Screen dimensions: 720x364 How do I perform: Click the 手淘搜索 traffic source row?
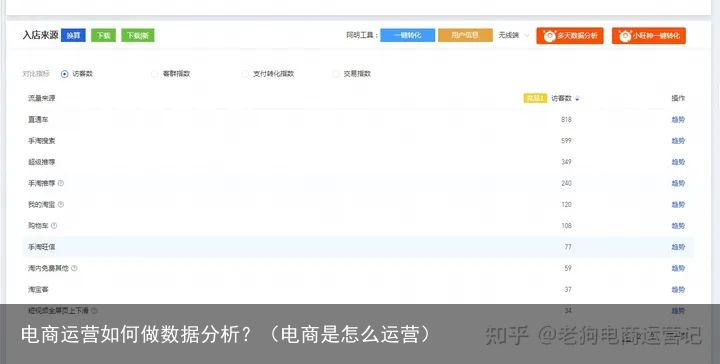(x=358, y=141)
